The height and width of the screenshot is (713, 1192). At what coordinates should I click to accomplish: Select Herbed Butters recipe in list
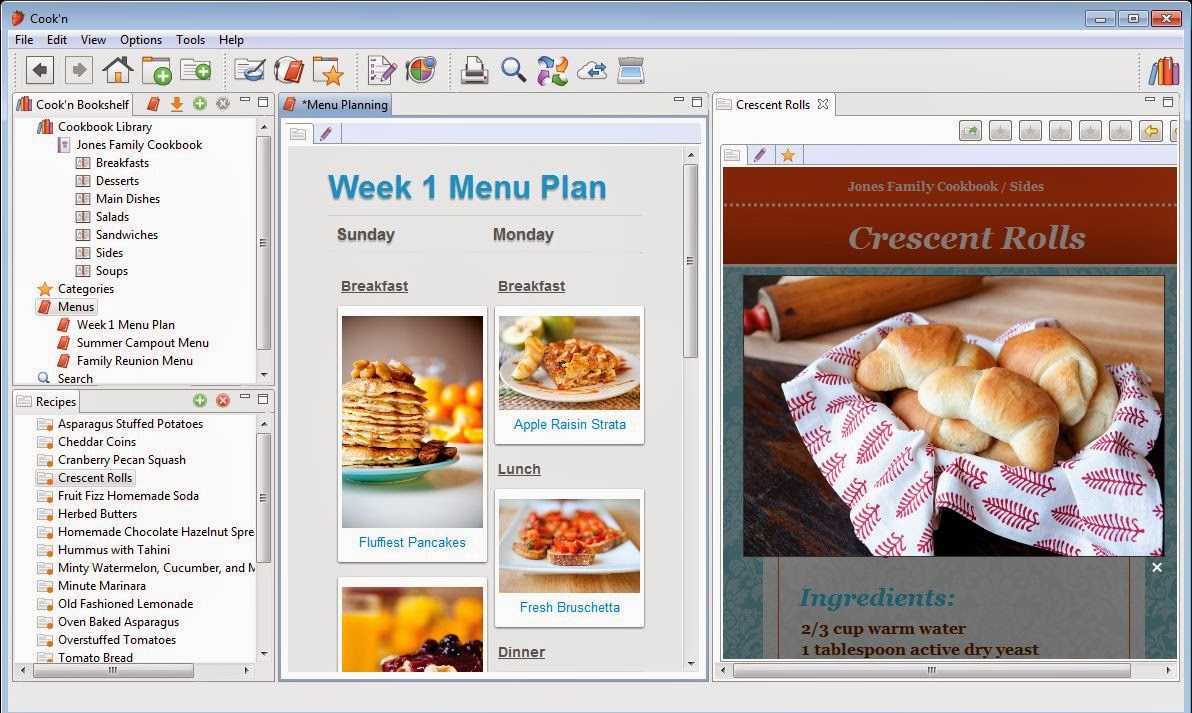97,514
